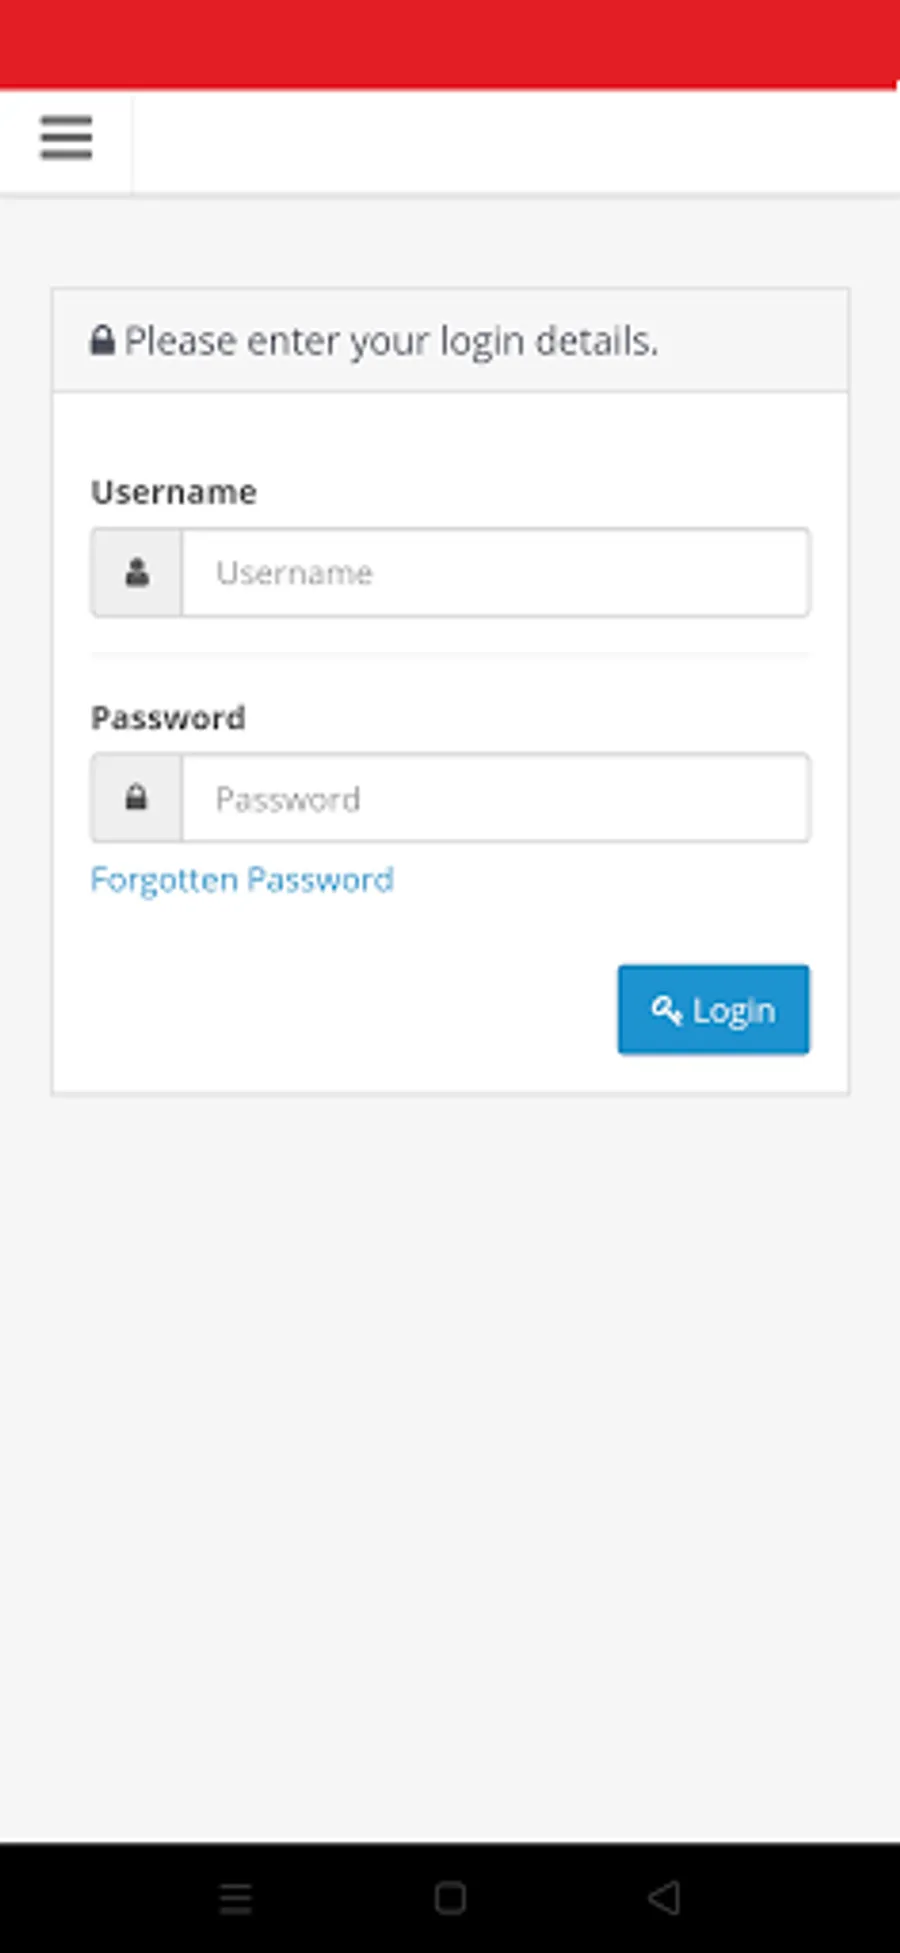Click the empty white header bar area
The height and width of the screenshot is (1953, 900).
(x=515, y=140)
